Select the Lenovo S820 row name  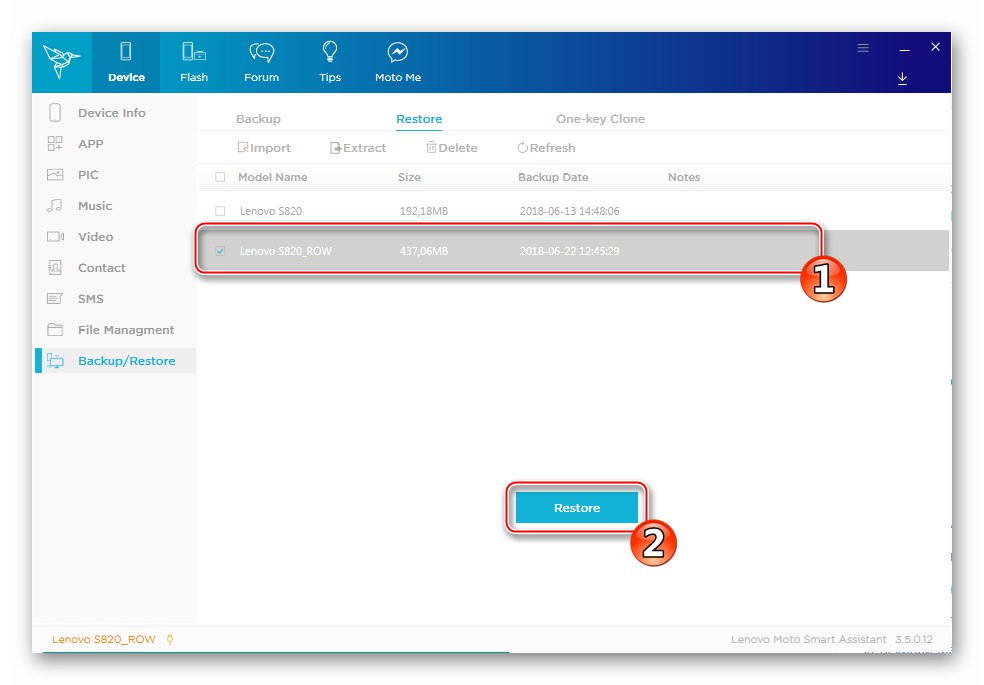[270, 211]
